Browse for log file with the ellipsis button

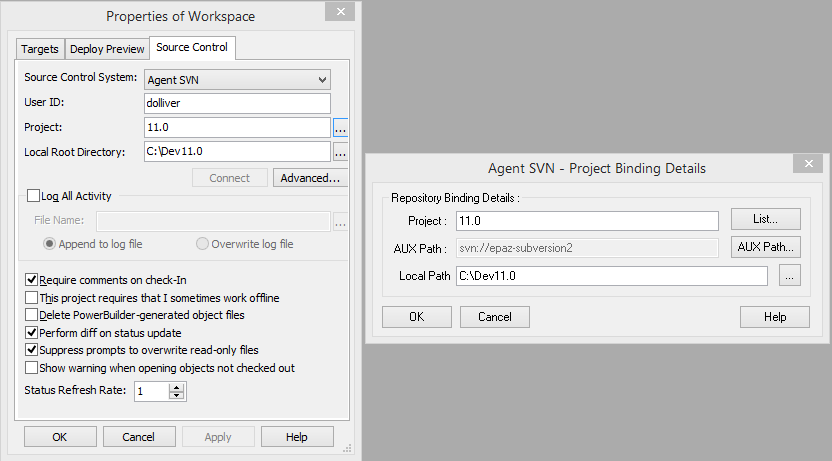pyautogui.click(x=340, y=222)
